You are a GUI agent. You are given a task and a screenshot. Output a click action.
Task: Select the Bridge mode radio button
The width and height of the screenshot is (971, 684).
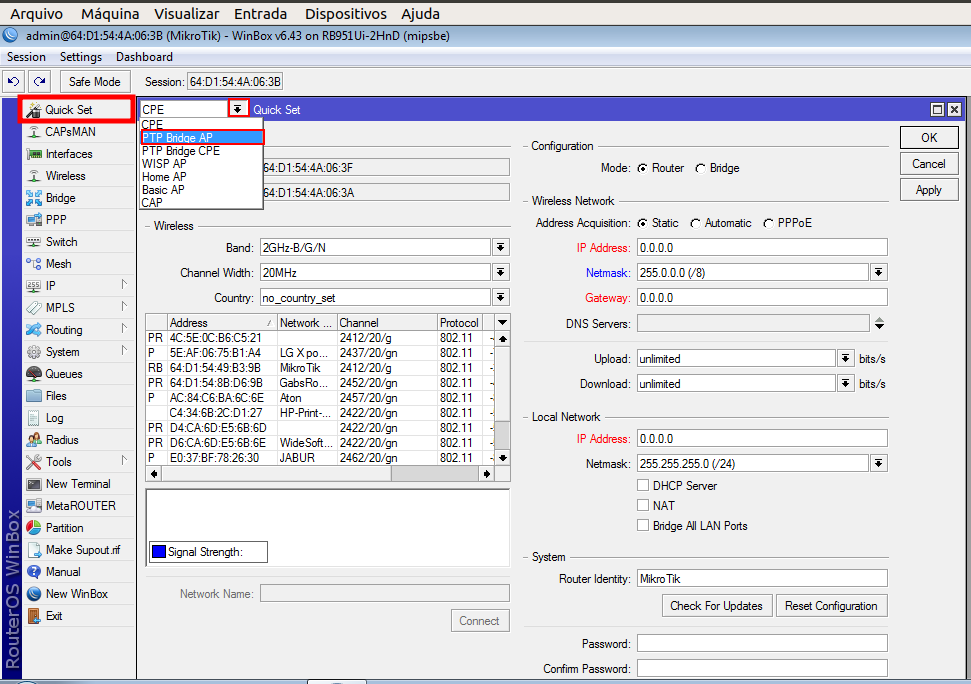tap(700, 168)
